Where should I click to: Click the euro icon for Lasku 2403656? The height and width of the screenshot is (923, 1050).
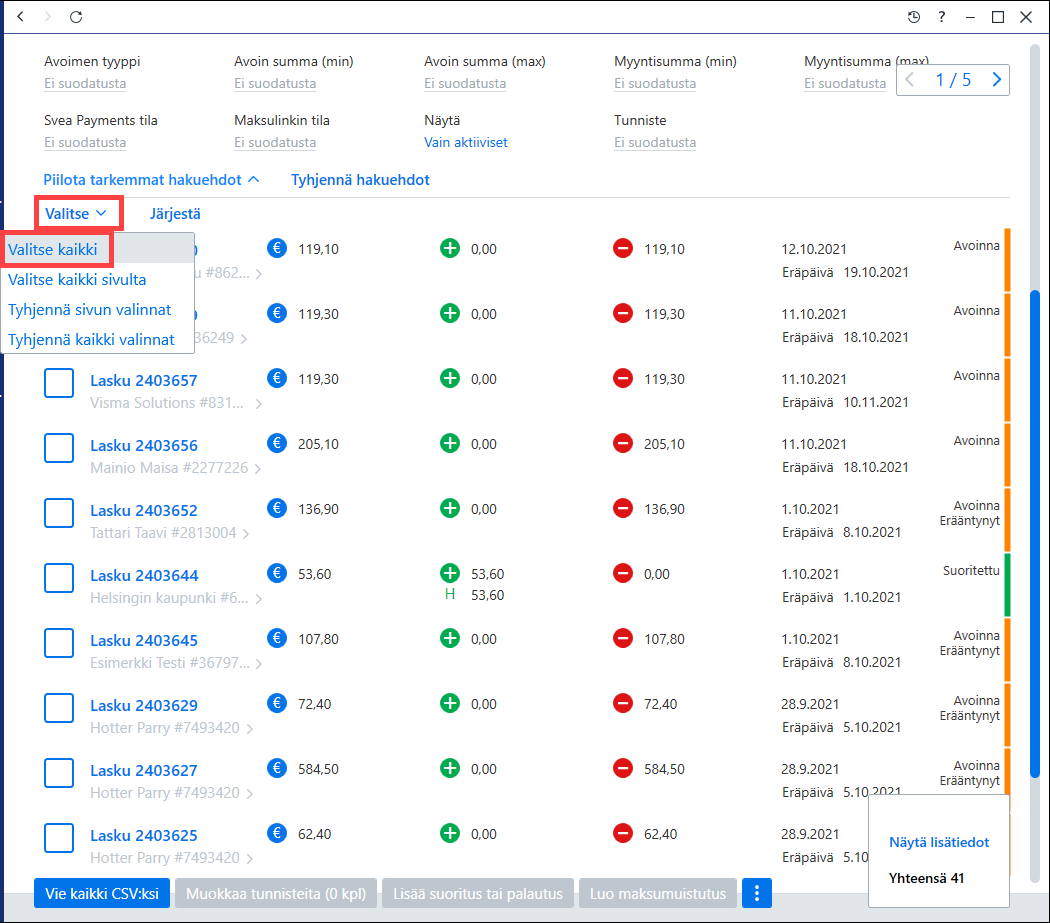pos(277,443)
